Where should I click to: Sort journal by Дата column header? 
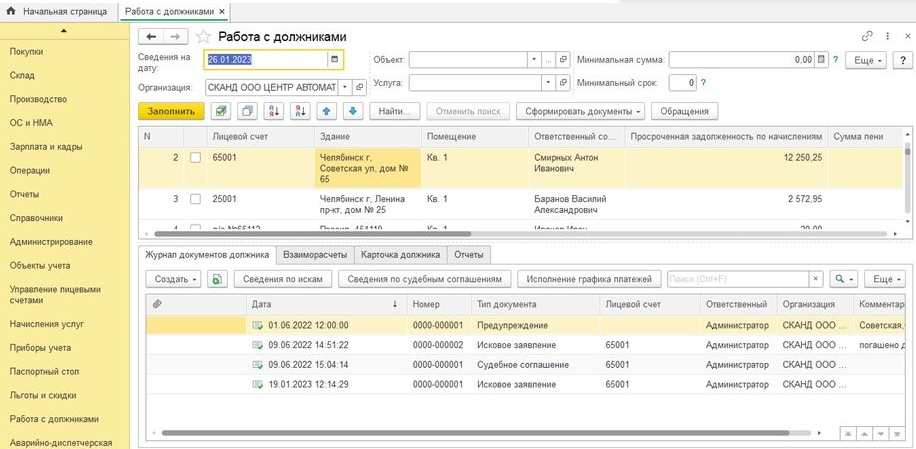tap(325, 304)
